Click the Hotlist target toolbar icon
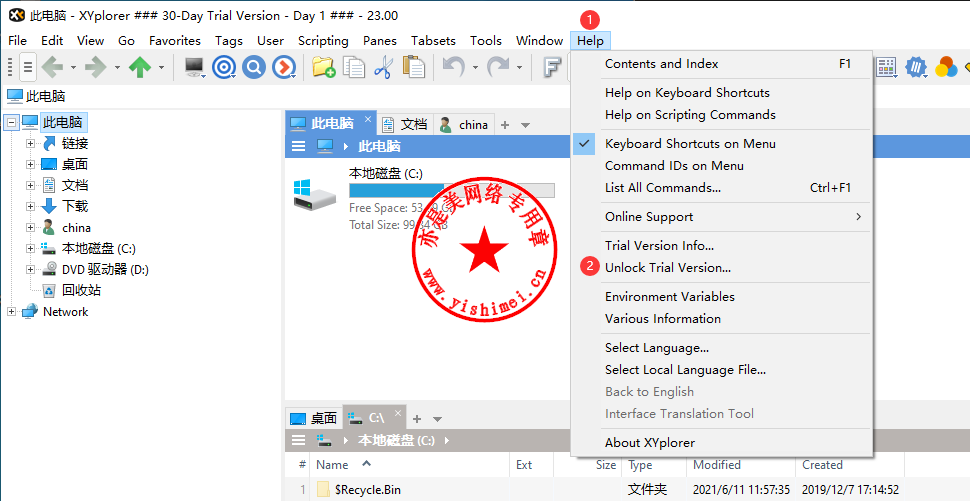The height and width of the screenshot is (501, 970). [x=224, y=67]
